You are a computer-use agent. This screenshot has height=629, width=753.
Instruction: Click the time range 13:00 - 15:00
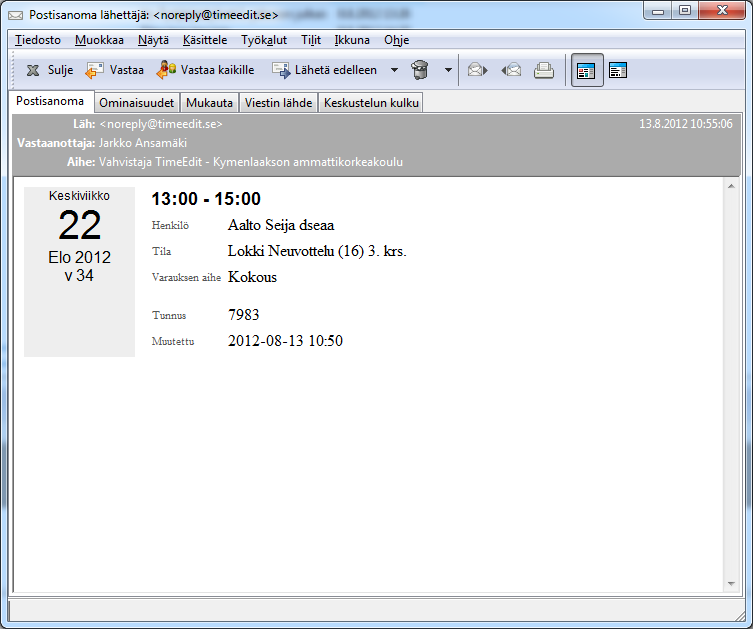click(x=206, y=199)
